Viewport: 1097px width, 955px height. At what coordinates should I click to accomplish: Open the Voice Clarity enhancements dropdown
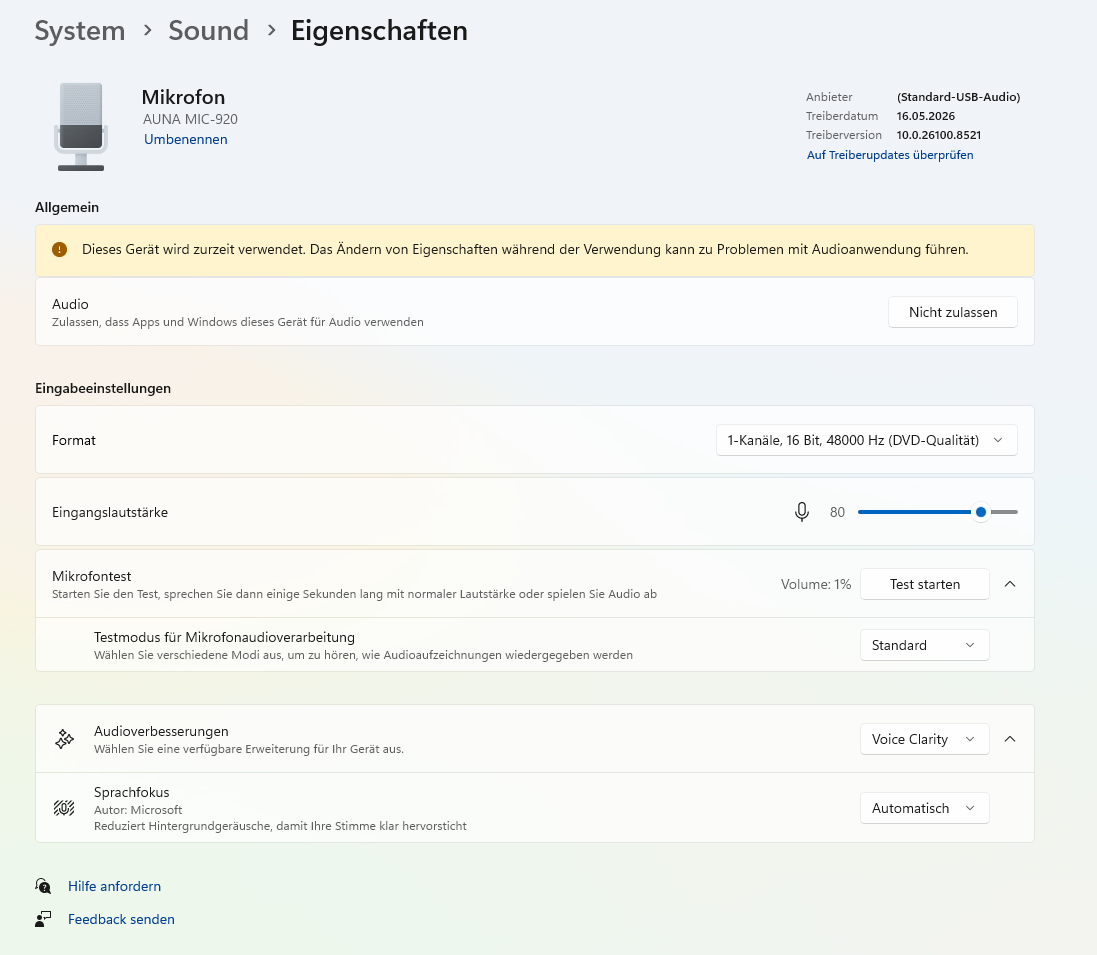point(924,740)
